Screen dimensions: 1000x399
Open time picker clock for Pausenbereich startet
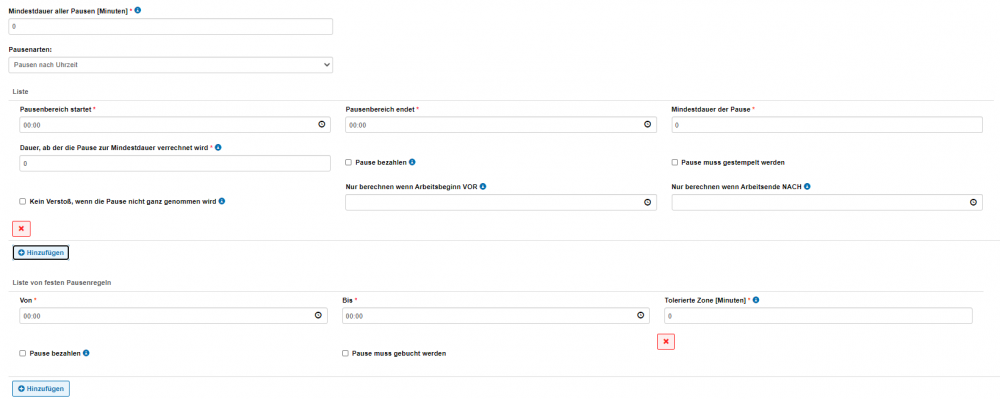tap(321, 124)
